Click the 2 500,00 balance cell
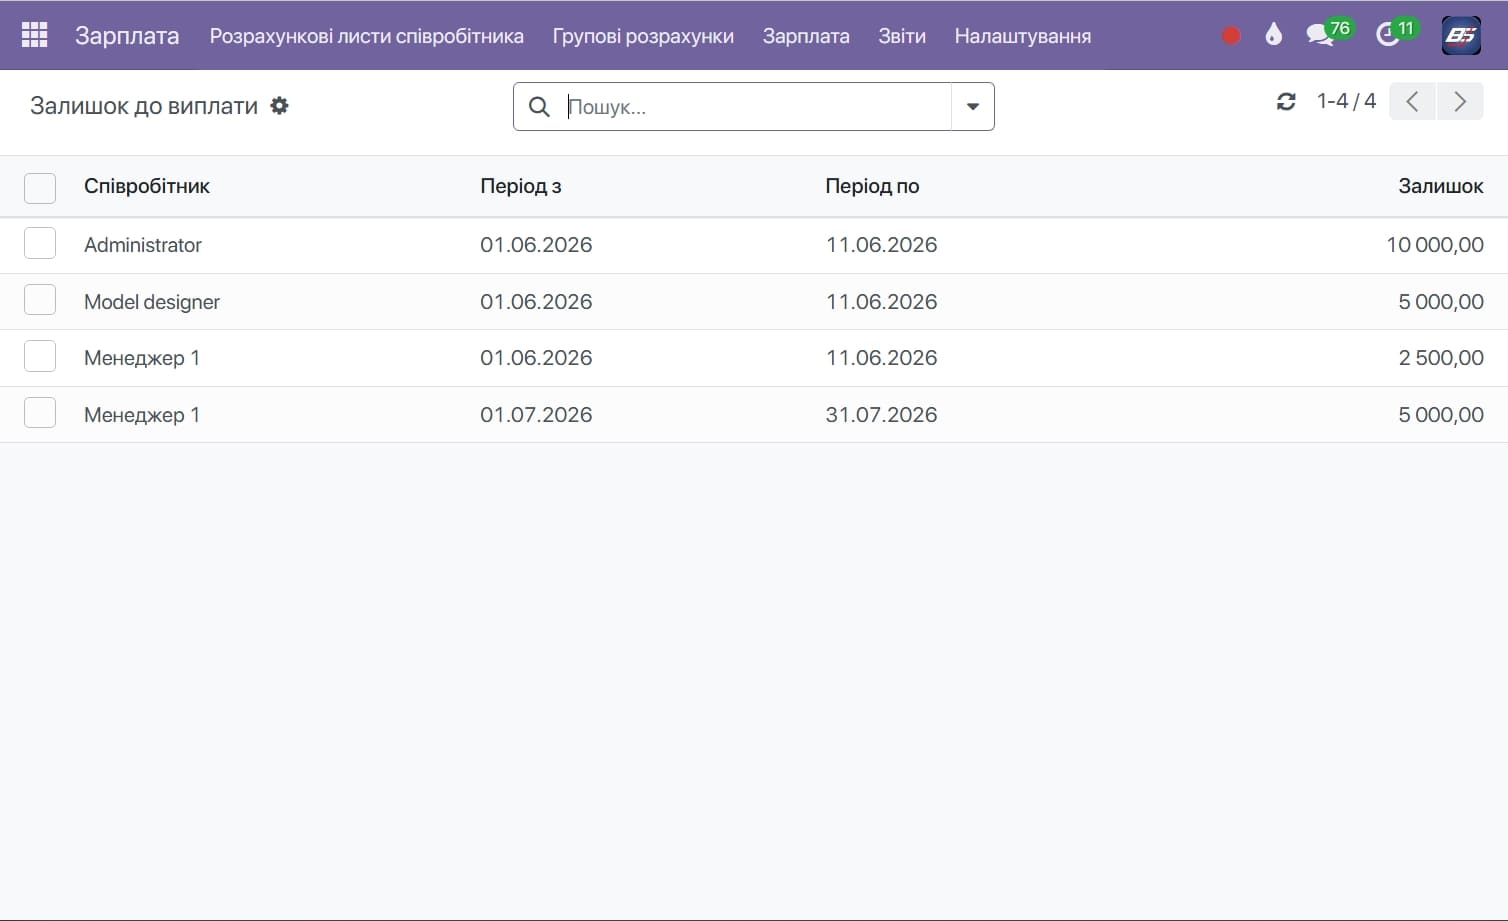The width and height of the screenshot is (1508, 921). point(1441,358)
